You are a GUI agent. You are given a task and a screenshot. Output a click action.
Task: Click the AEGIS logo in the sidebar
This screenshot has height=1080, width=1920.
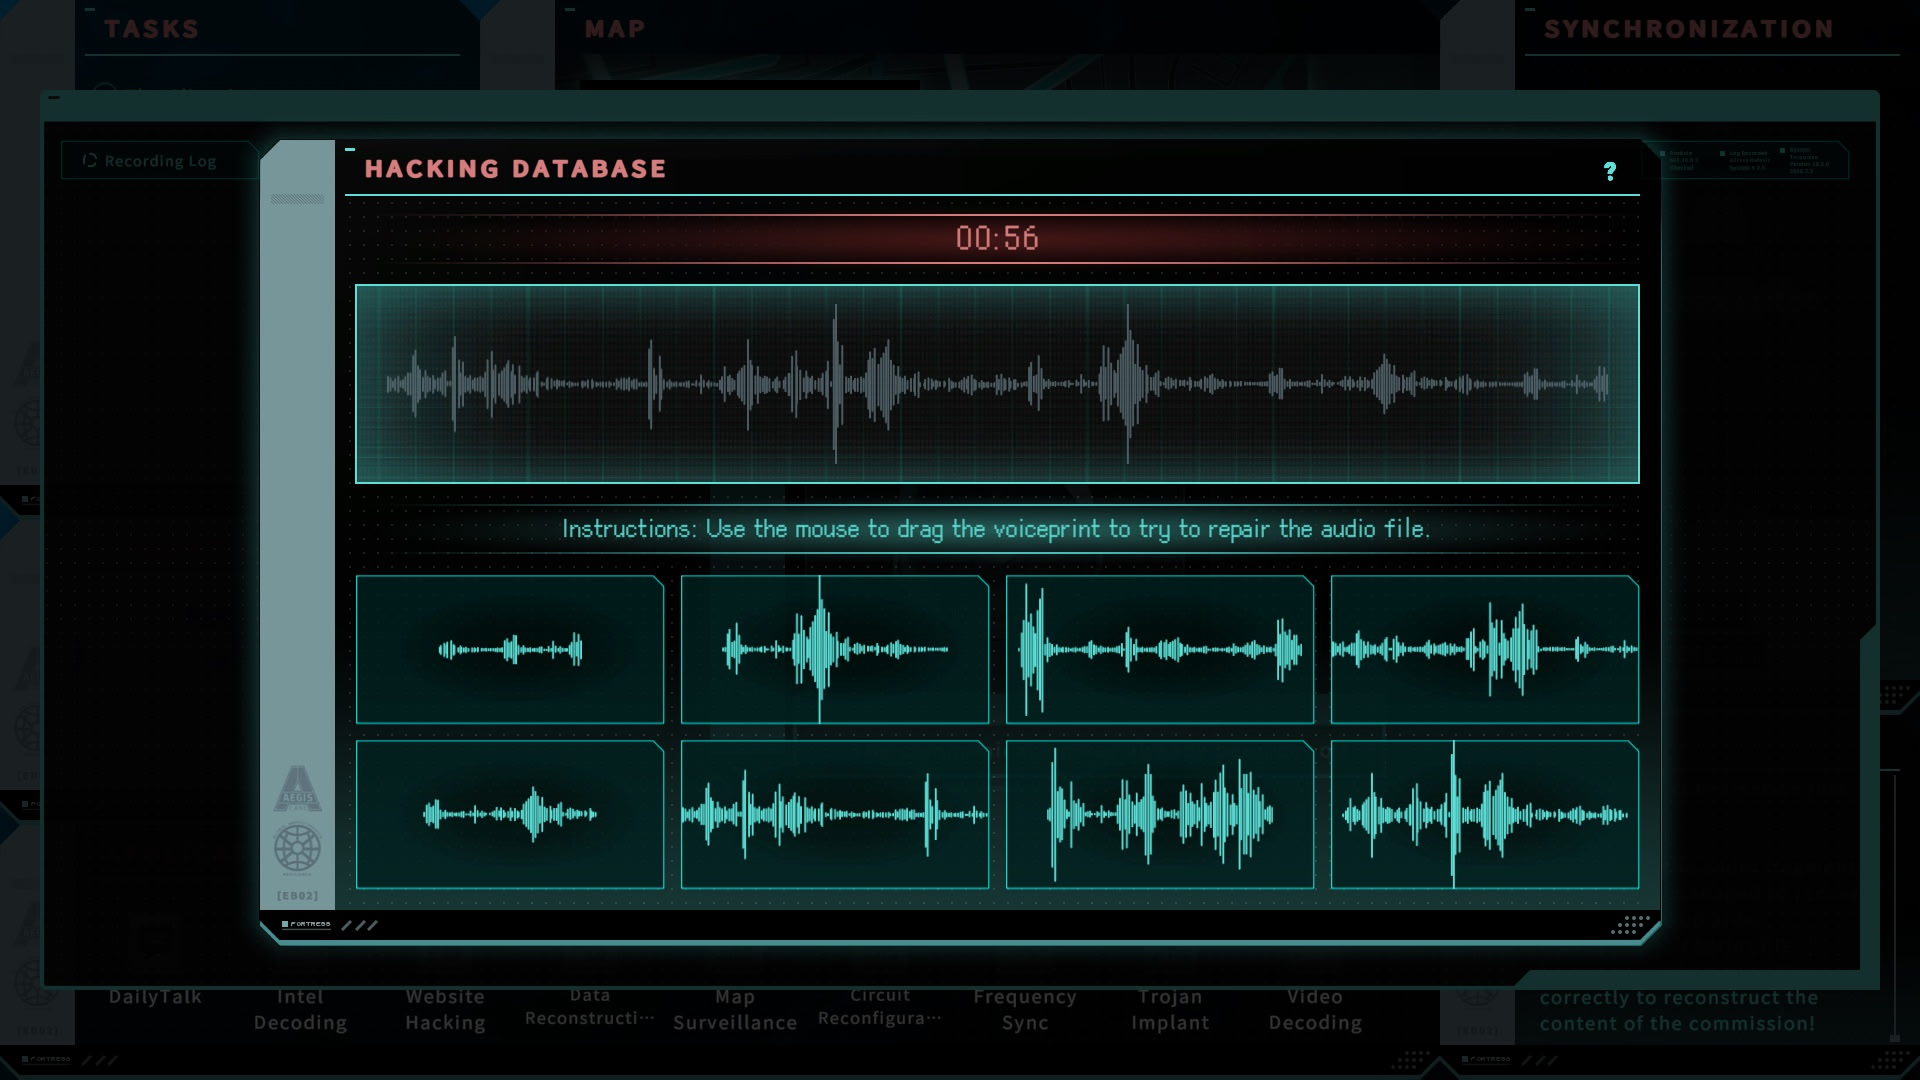(x=297, y=789)
